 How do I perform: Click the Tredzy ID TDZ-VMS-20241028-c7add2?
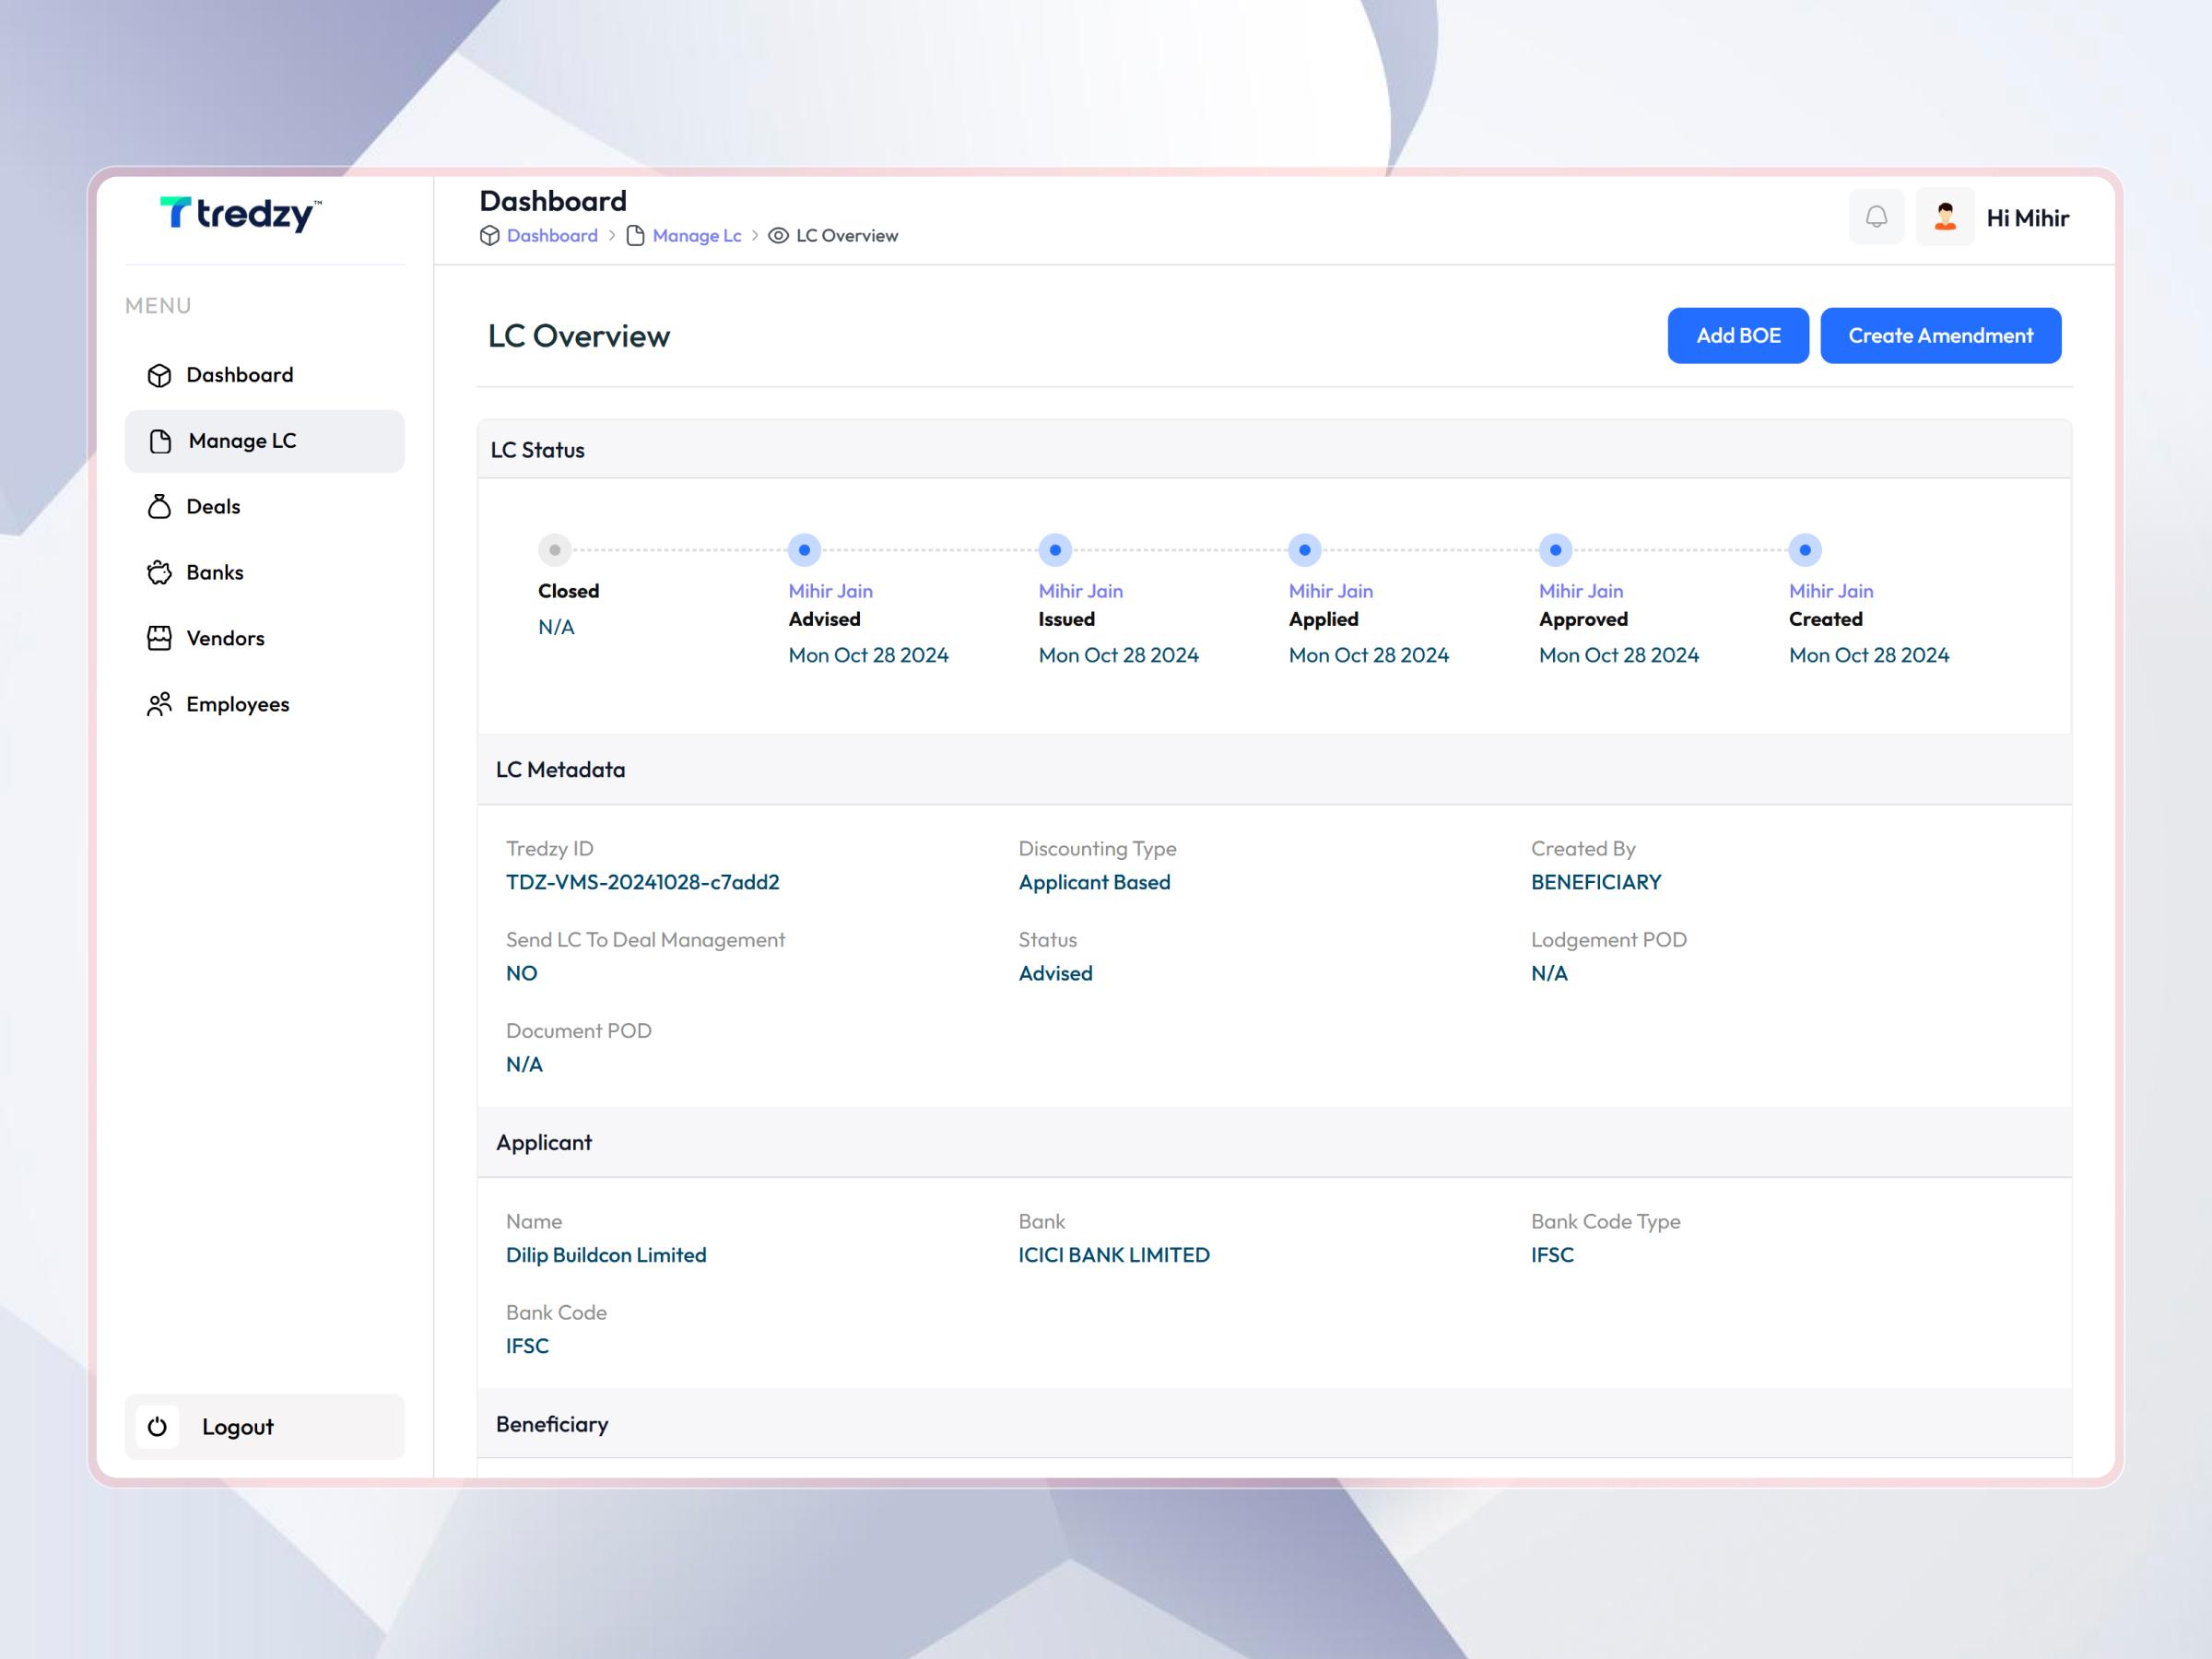pyautogui.click(x=644, y=882)
